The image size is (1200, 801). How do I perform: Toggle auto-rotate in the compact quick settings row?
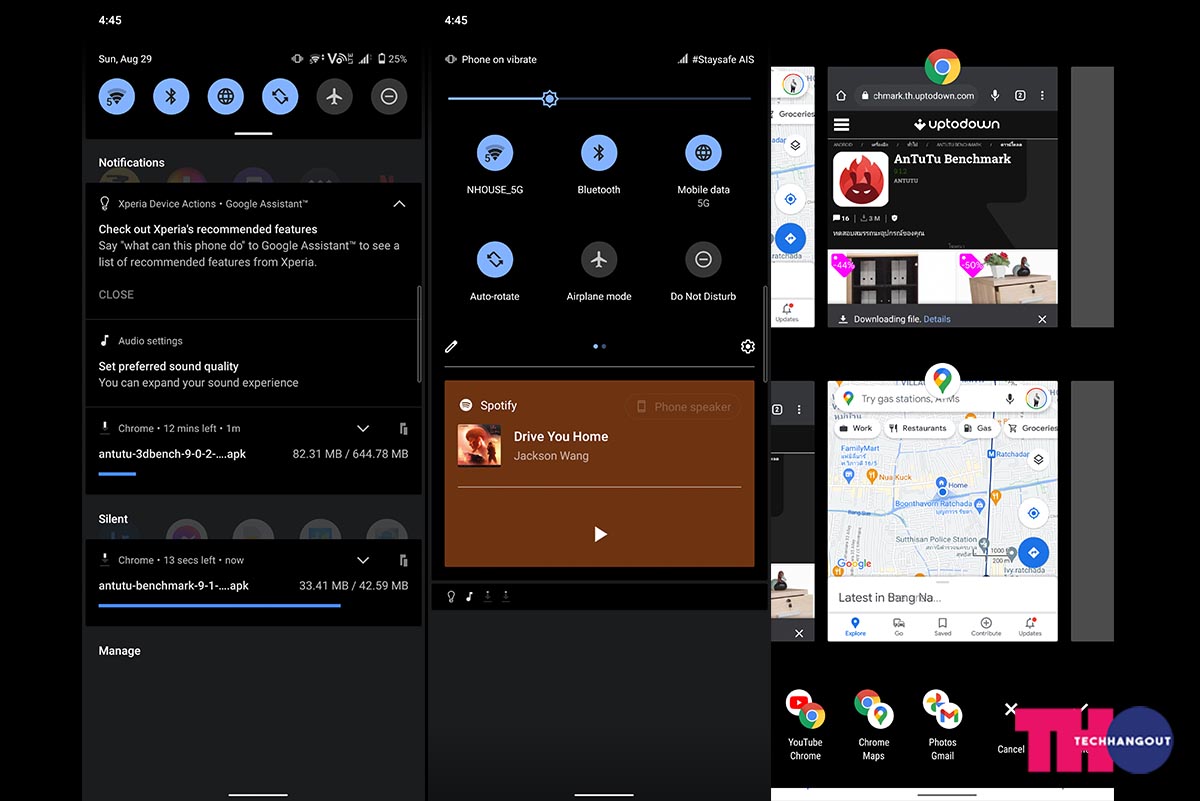(x=280, y=96)
